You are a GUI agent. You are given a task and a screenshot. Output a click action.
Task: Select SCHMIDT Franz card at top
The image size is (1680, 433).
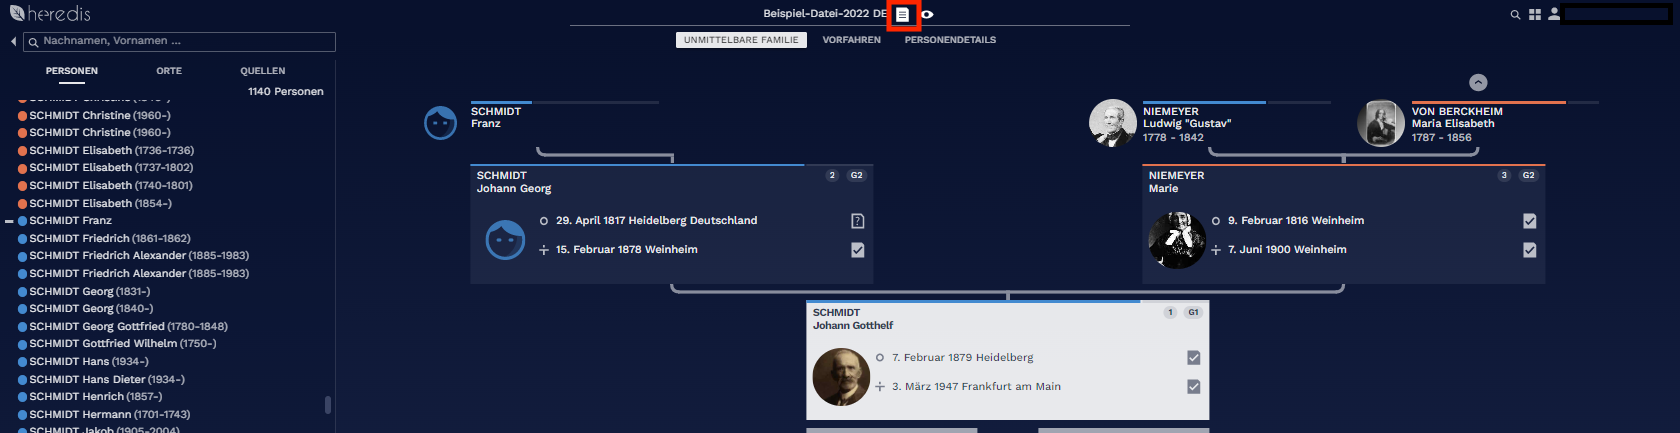[496, 117]
